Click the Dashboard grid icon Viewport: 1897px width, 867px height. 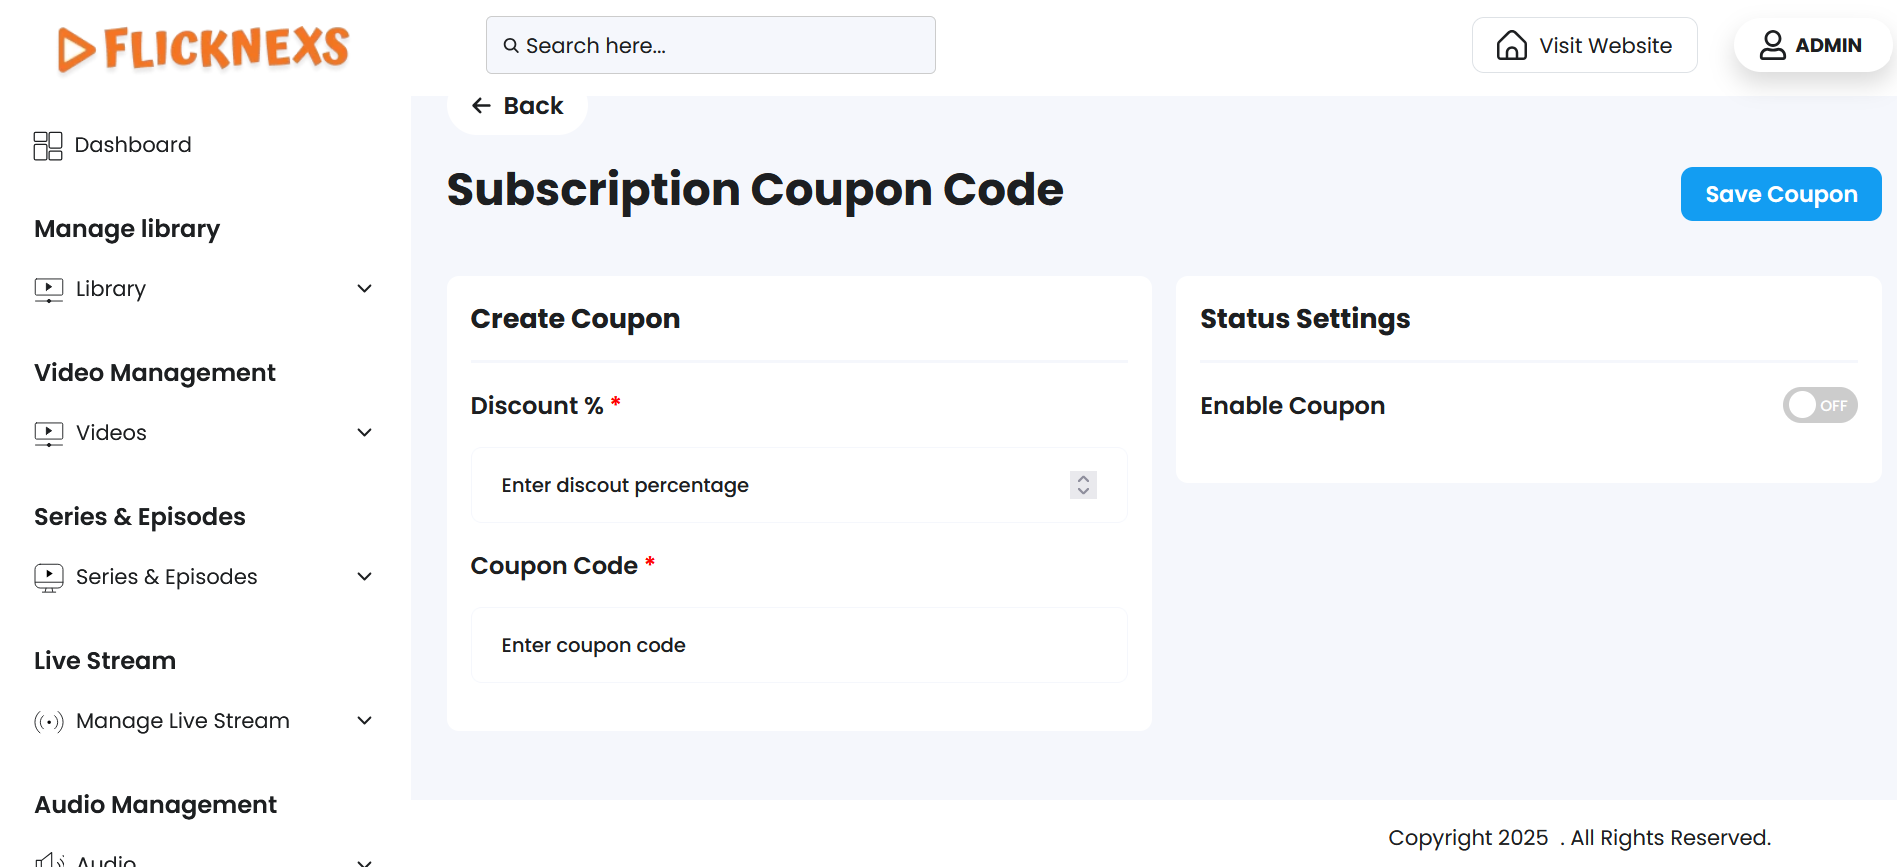48,146
